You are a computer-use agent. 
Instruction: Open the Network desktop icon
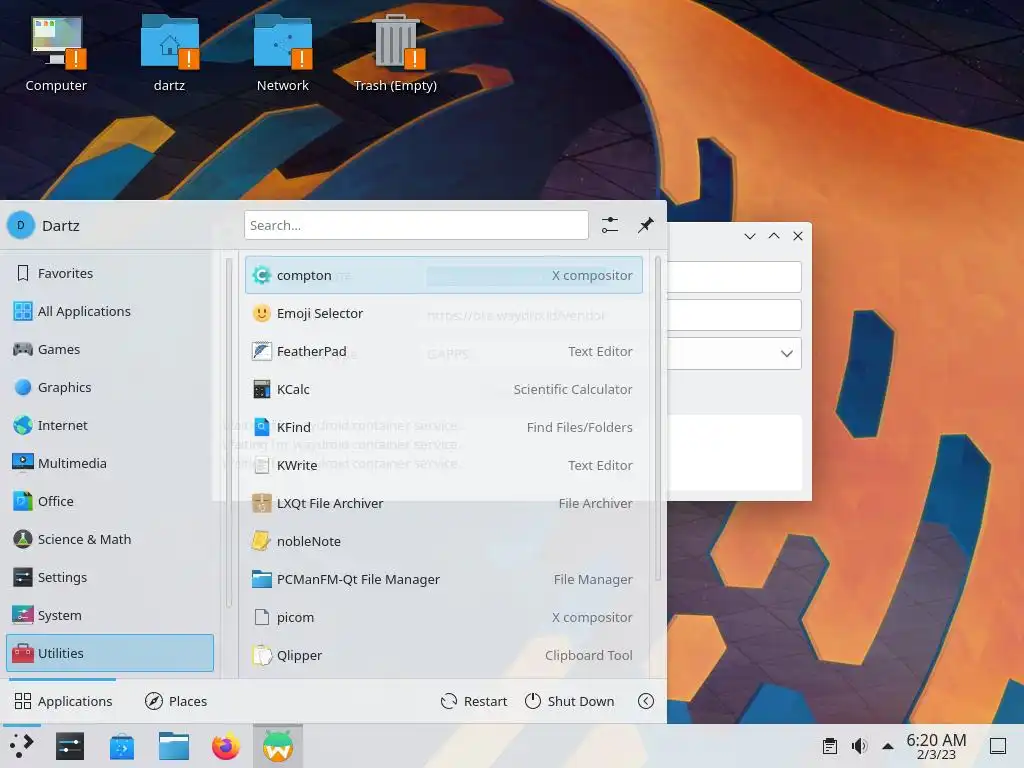[x=283, y=54]
